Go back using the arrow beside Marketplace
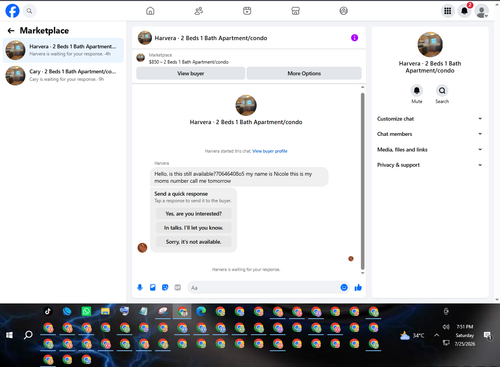This screenshot has height=367, width=500. tap(11, 31)
